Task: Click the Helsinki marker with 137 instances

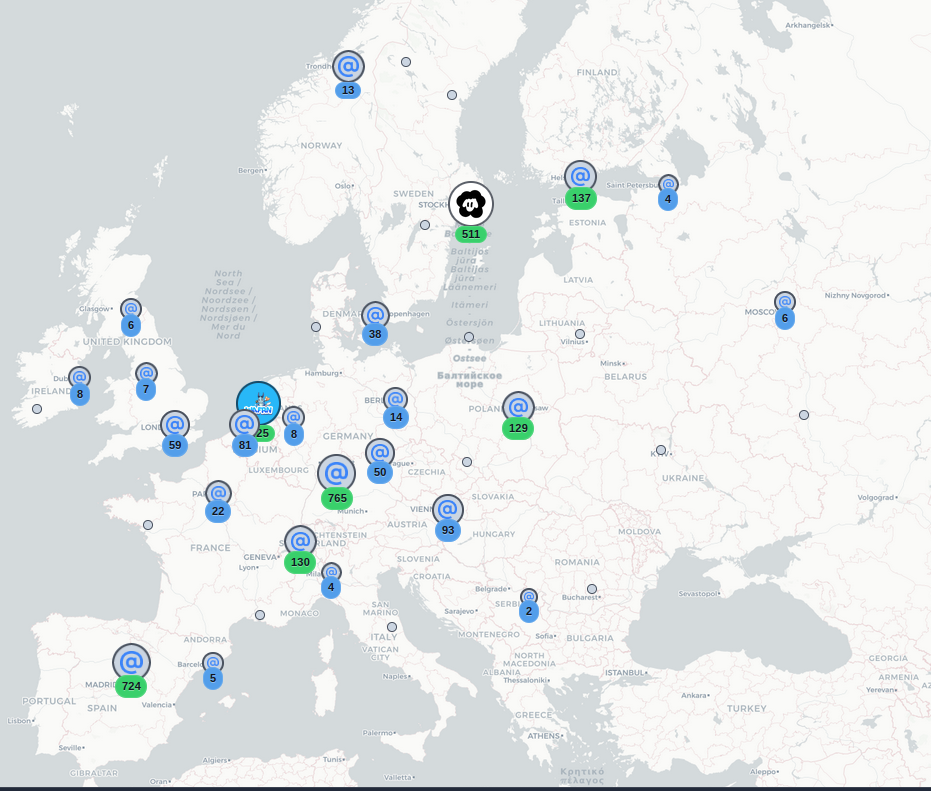Action: (x=583, y=177)
